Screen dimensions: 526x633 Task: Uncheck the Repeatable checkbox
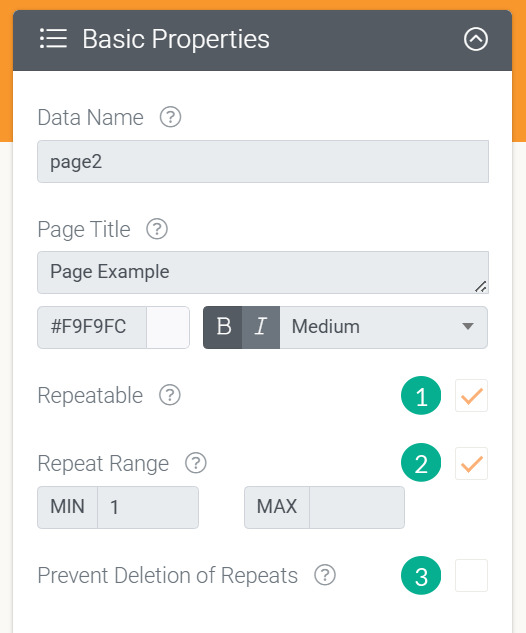[472, 396]
